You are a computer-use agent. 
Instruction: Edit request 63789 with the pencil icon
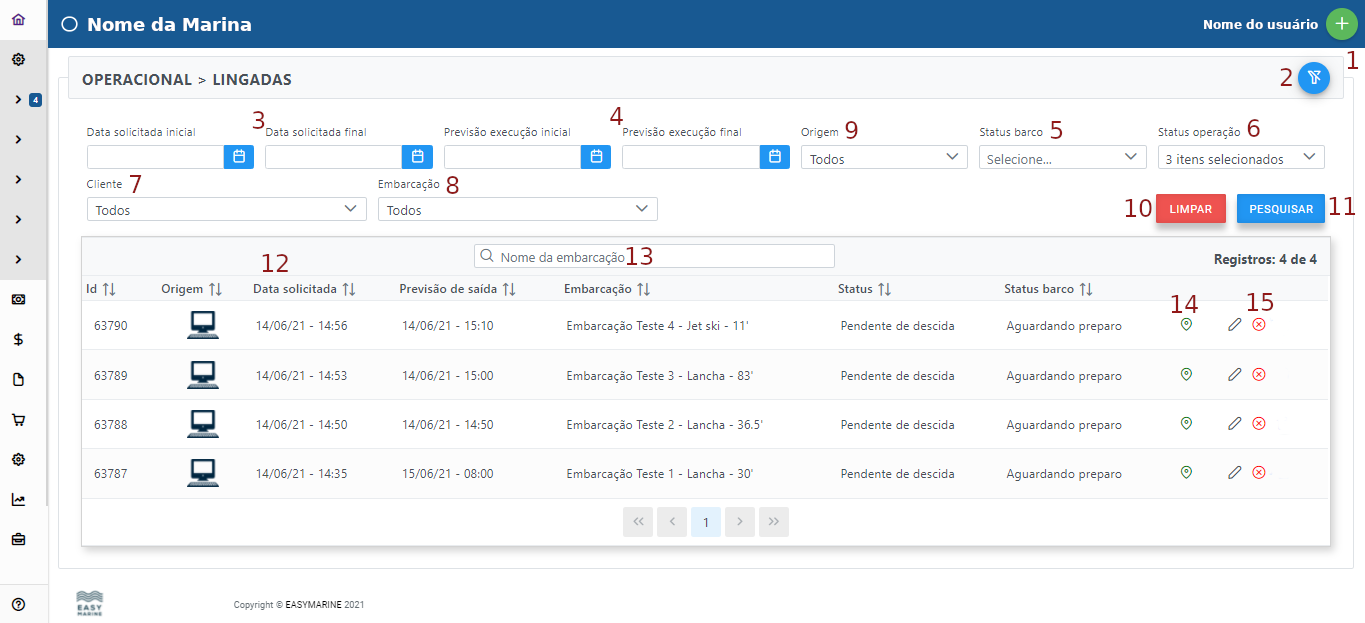click(x=1235, y=374)
